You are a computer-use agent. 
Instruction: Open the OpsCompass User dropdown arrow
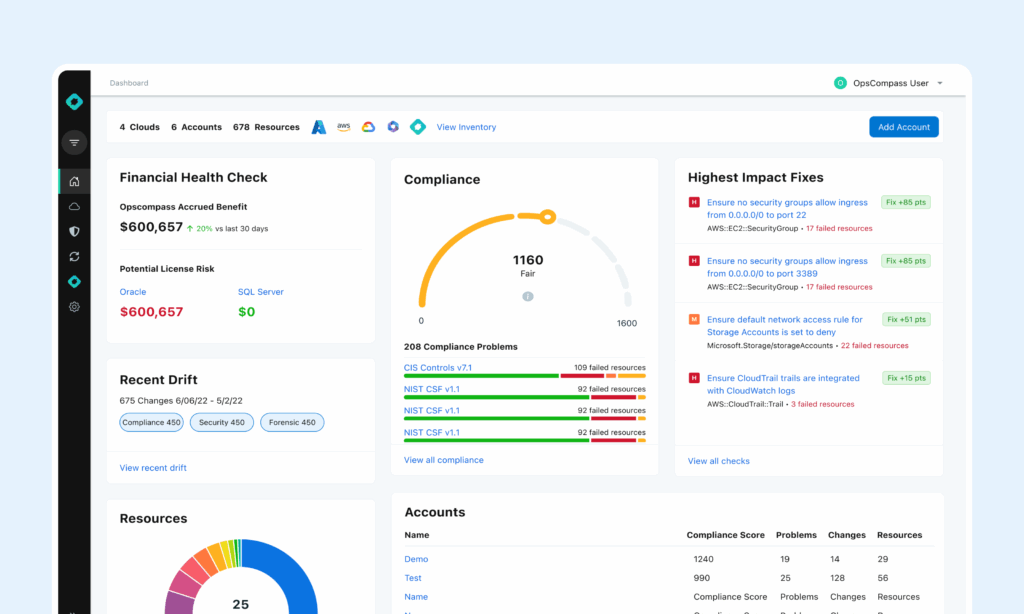tap(940, 84)
